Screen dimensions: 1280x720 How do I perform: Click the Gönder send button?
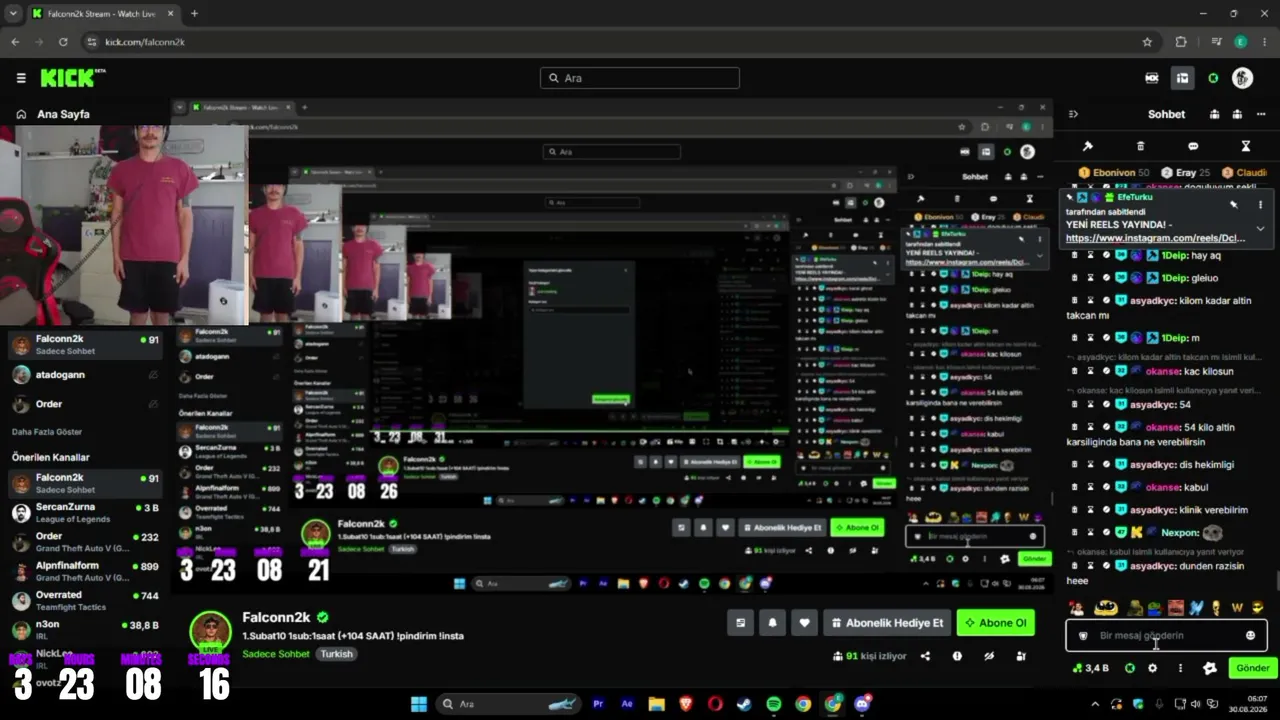(x=1252, y=668)
